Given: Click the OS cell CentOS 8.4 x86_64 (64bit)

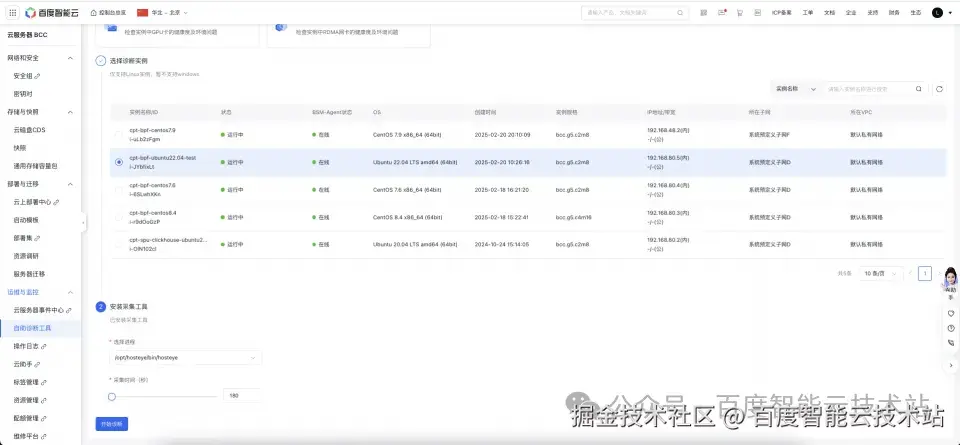Looking at the screenshot, I should click(407, 217).
